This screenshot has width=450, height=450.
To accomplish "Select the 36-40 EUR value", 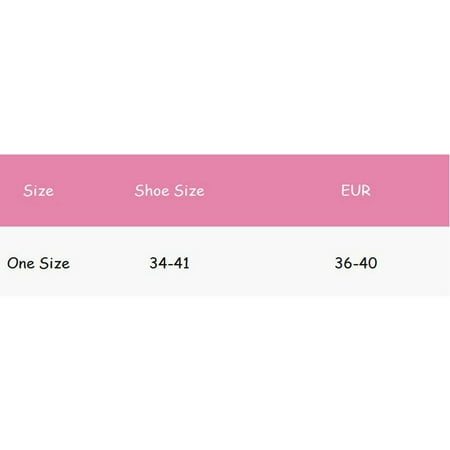I will pyautogui.click(x=356, y=263).
